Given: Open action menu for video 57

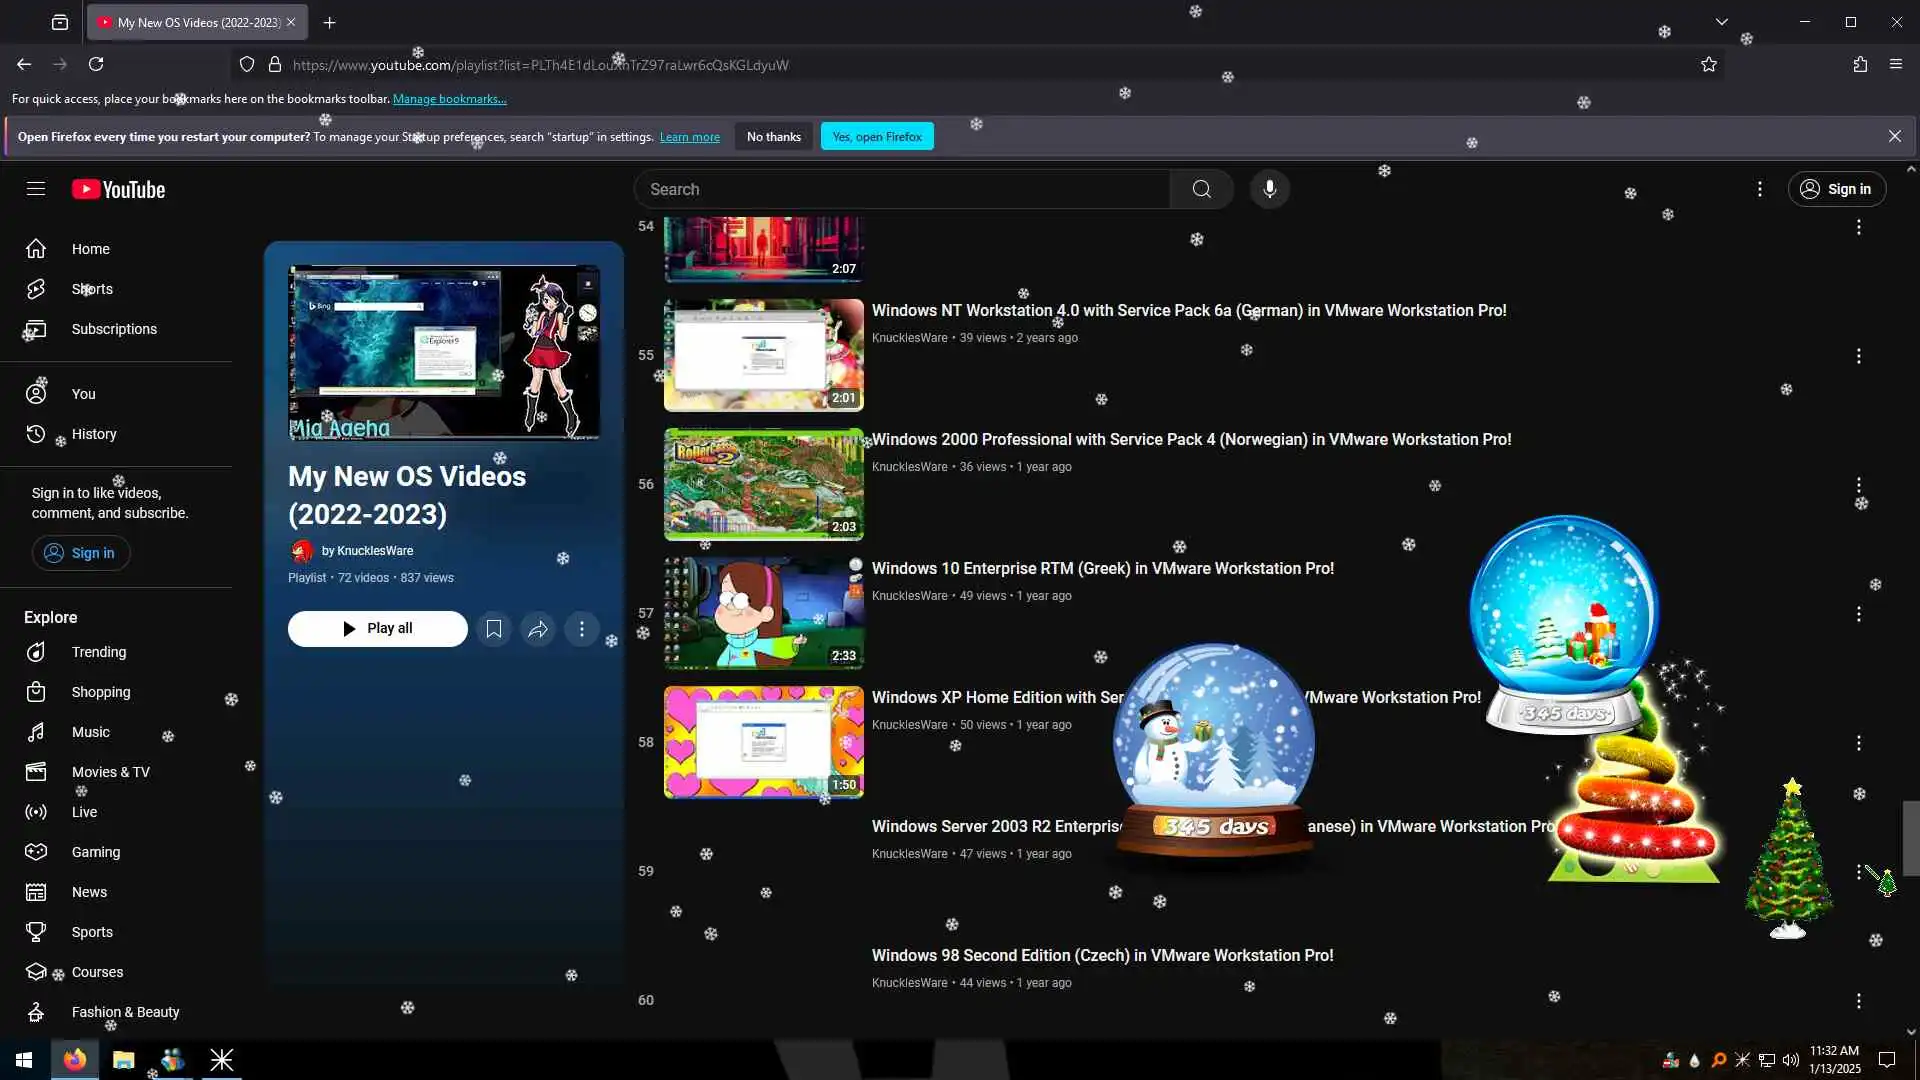Looking at the screenshot, I should pyautogui.click(x=1858, y=614).
